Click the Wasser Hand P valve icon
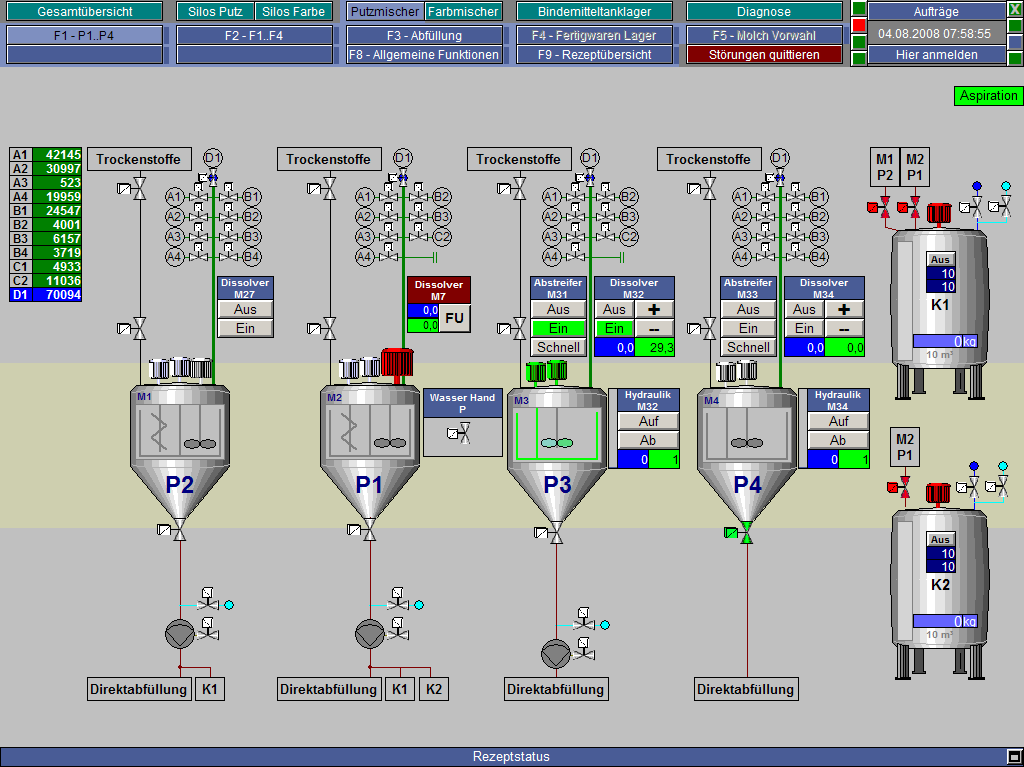This screenshot has width=1024, height=767. click(462, 433)
